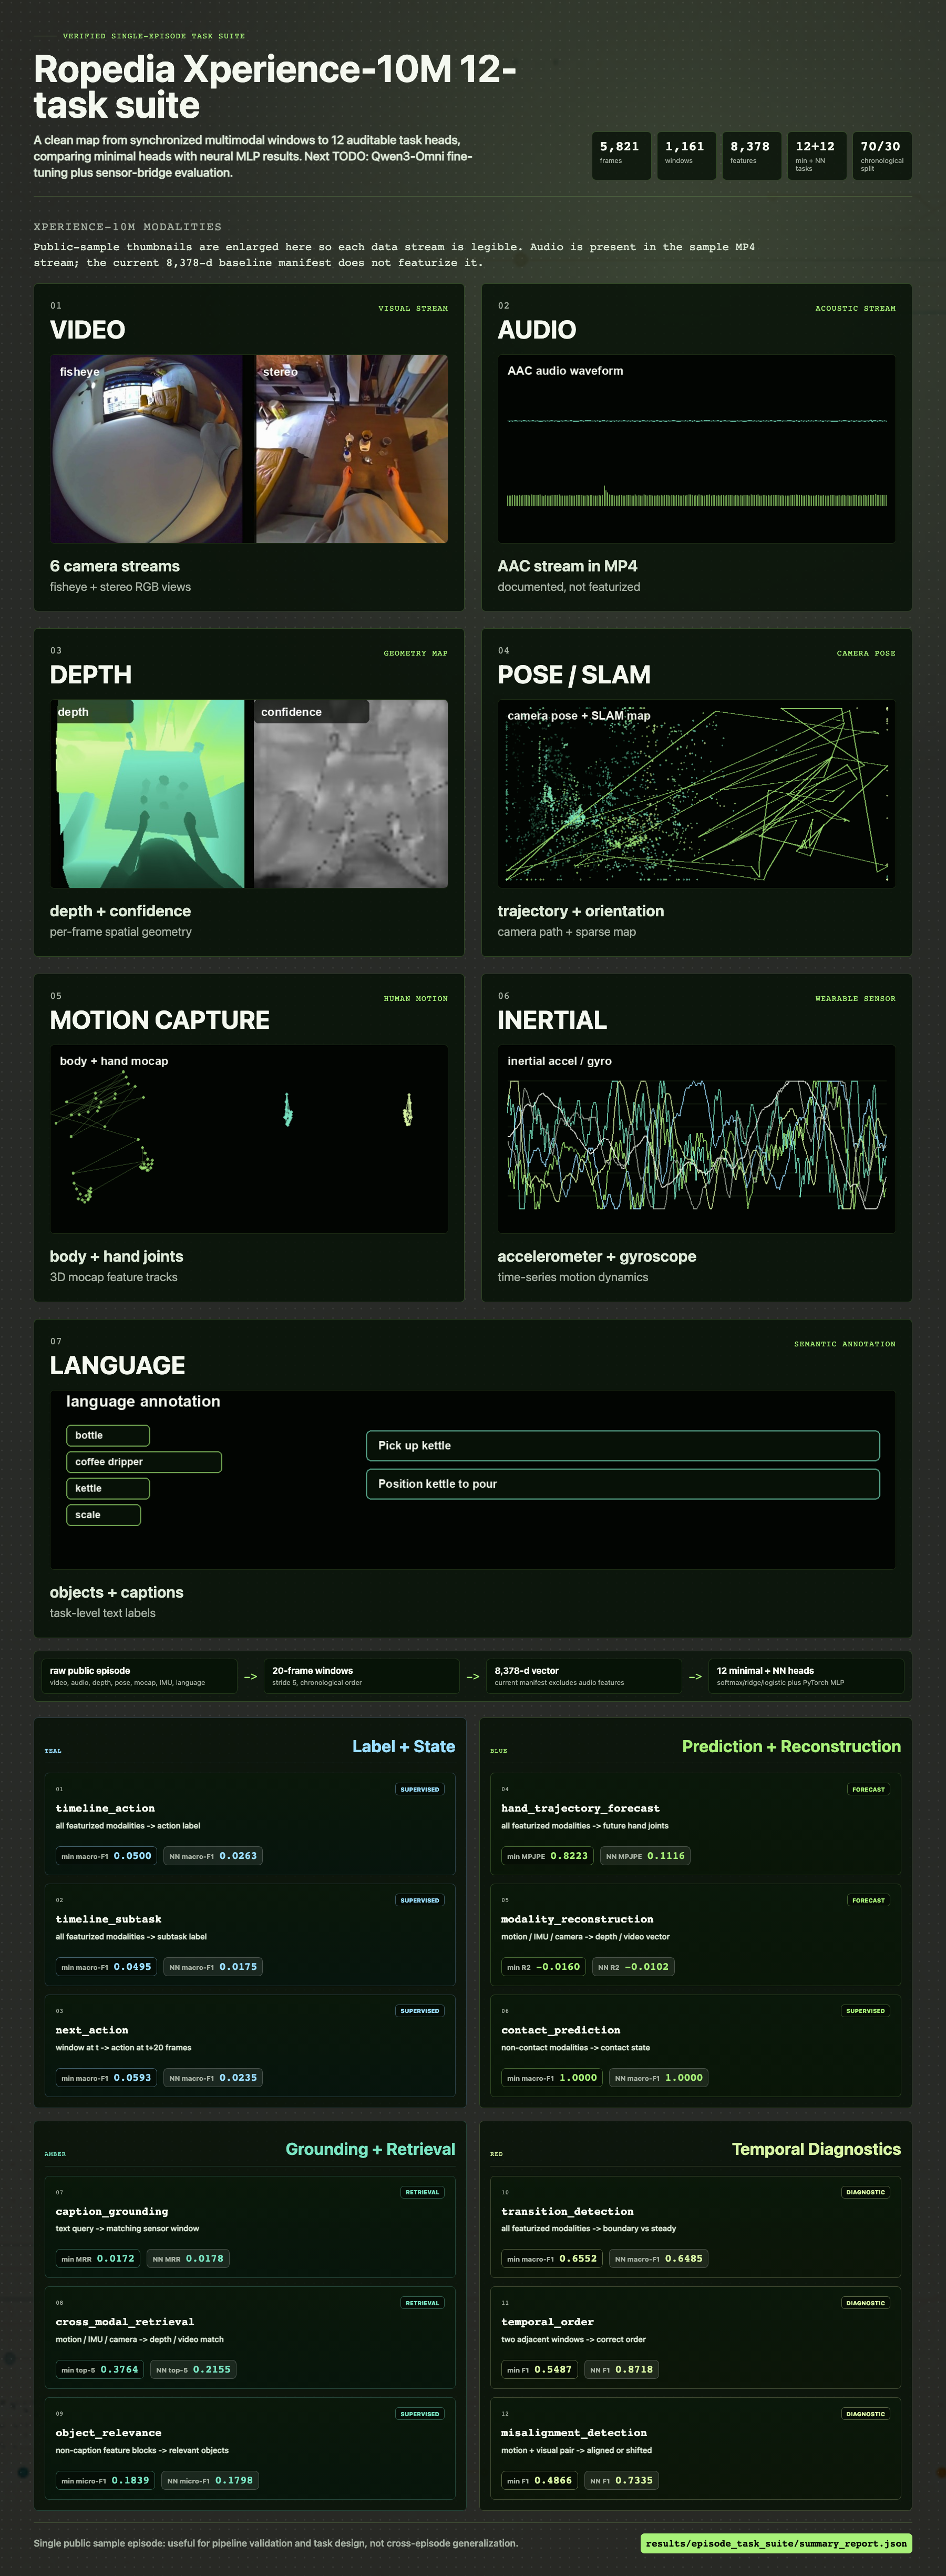The width and height of the screenshot is (946, 2576).
Task: Click the transition_detection task title
Action: pos(567,2211)
